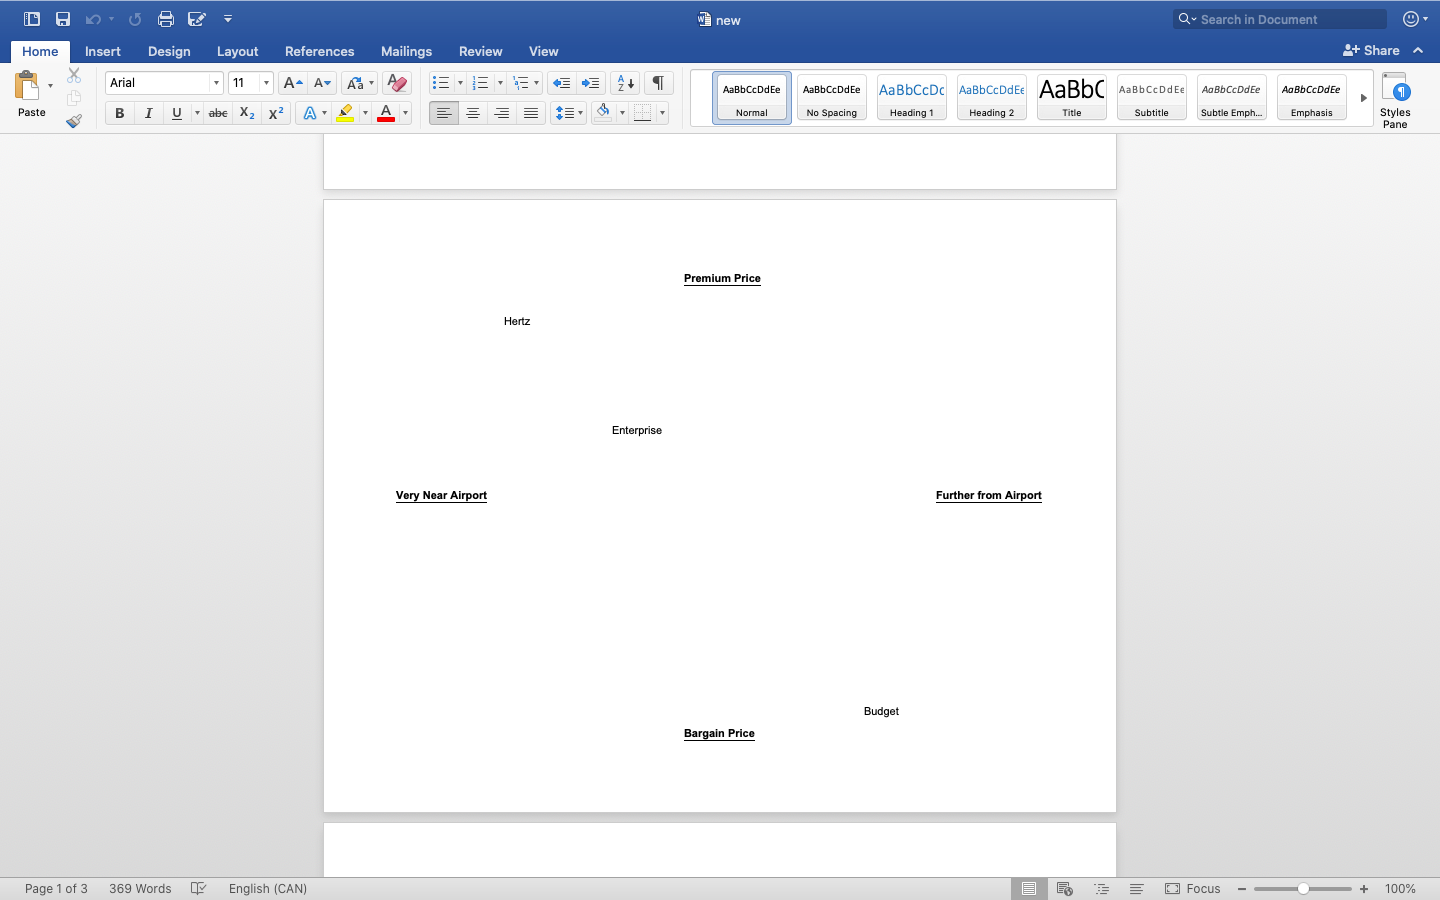Switch to the Mailings tab
Viewport: 1440px width, 900px height.
pos(406,51)
